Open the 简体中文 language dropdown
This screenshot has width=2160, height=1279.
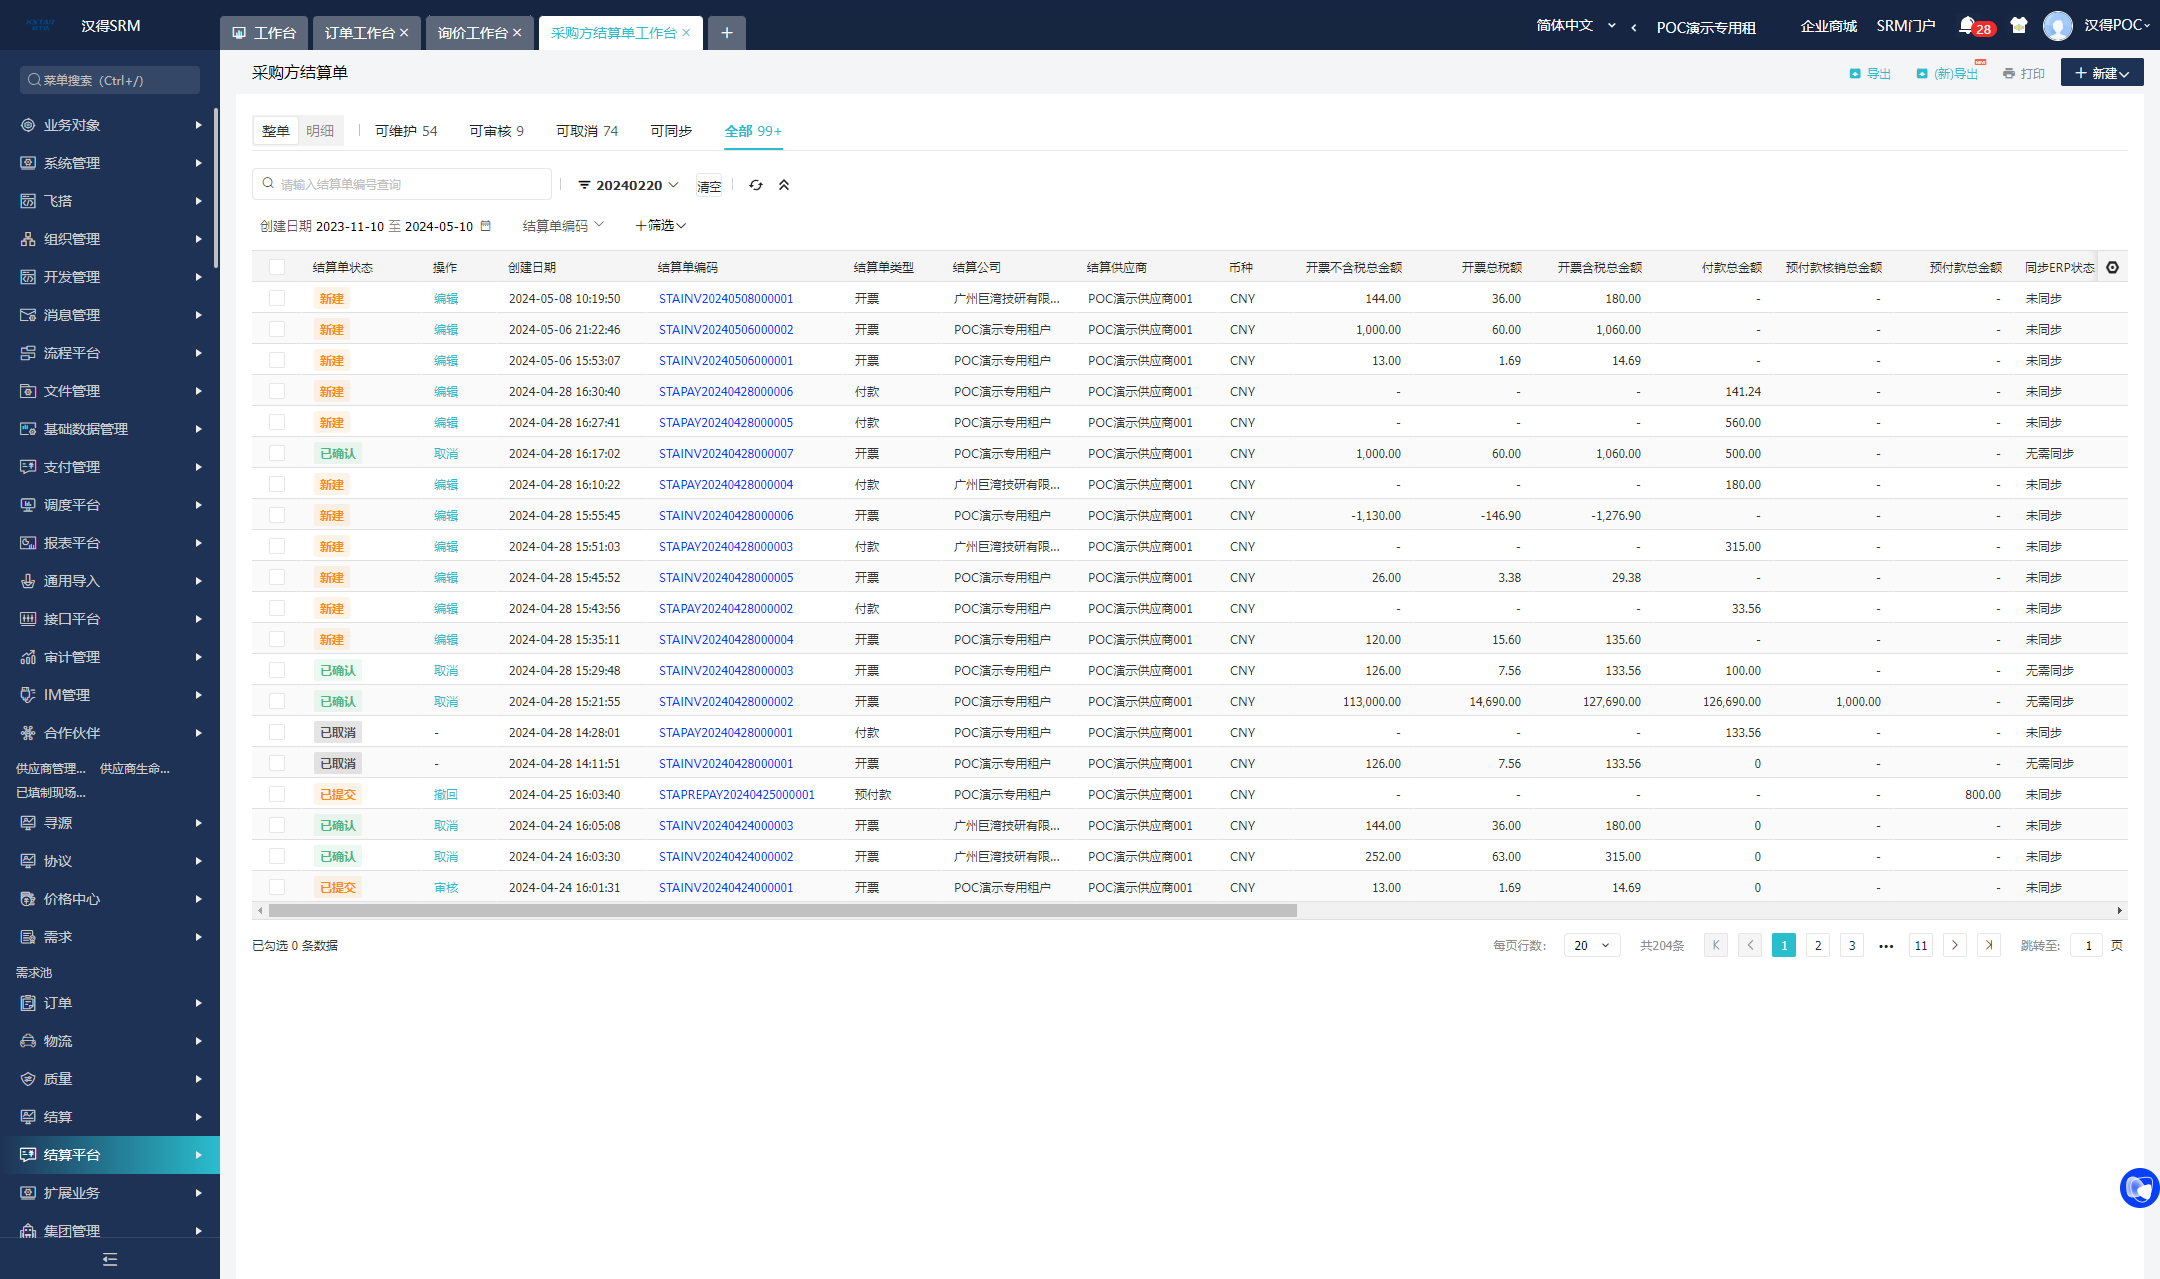1576,26
